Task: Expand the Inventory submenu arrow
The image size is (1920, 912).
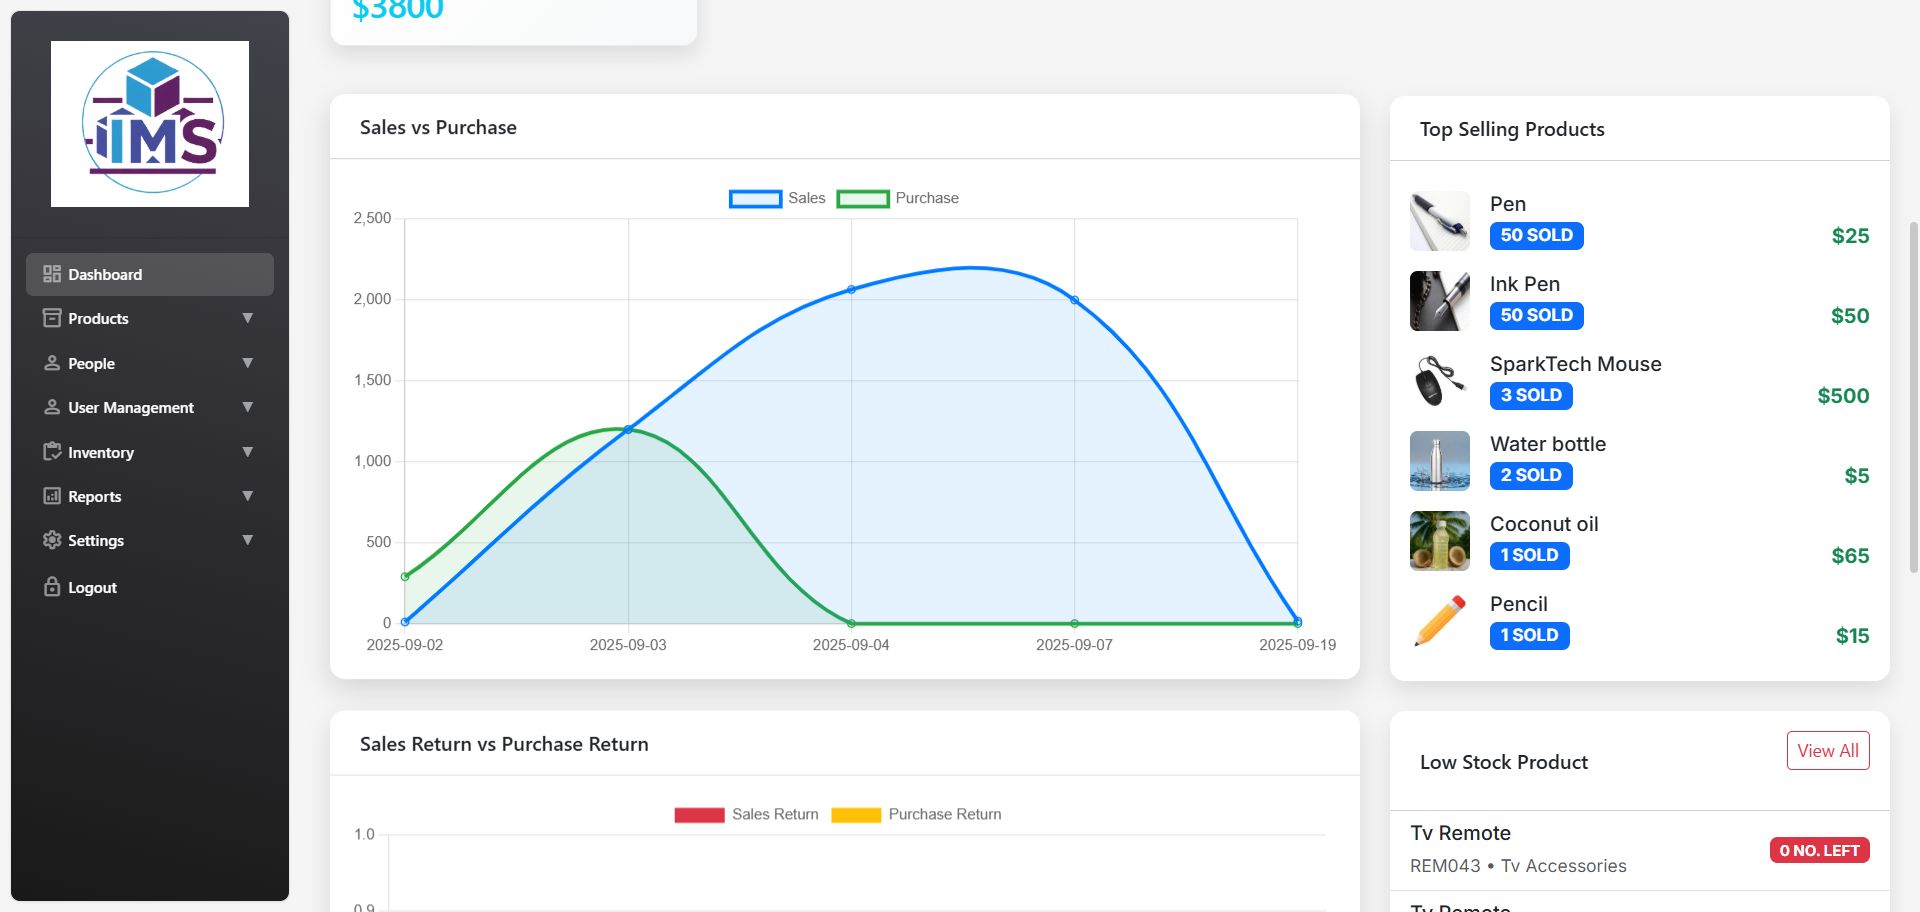Action: pyautogui.click(x=247, y=452)
